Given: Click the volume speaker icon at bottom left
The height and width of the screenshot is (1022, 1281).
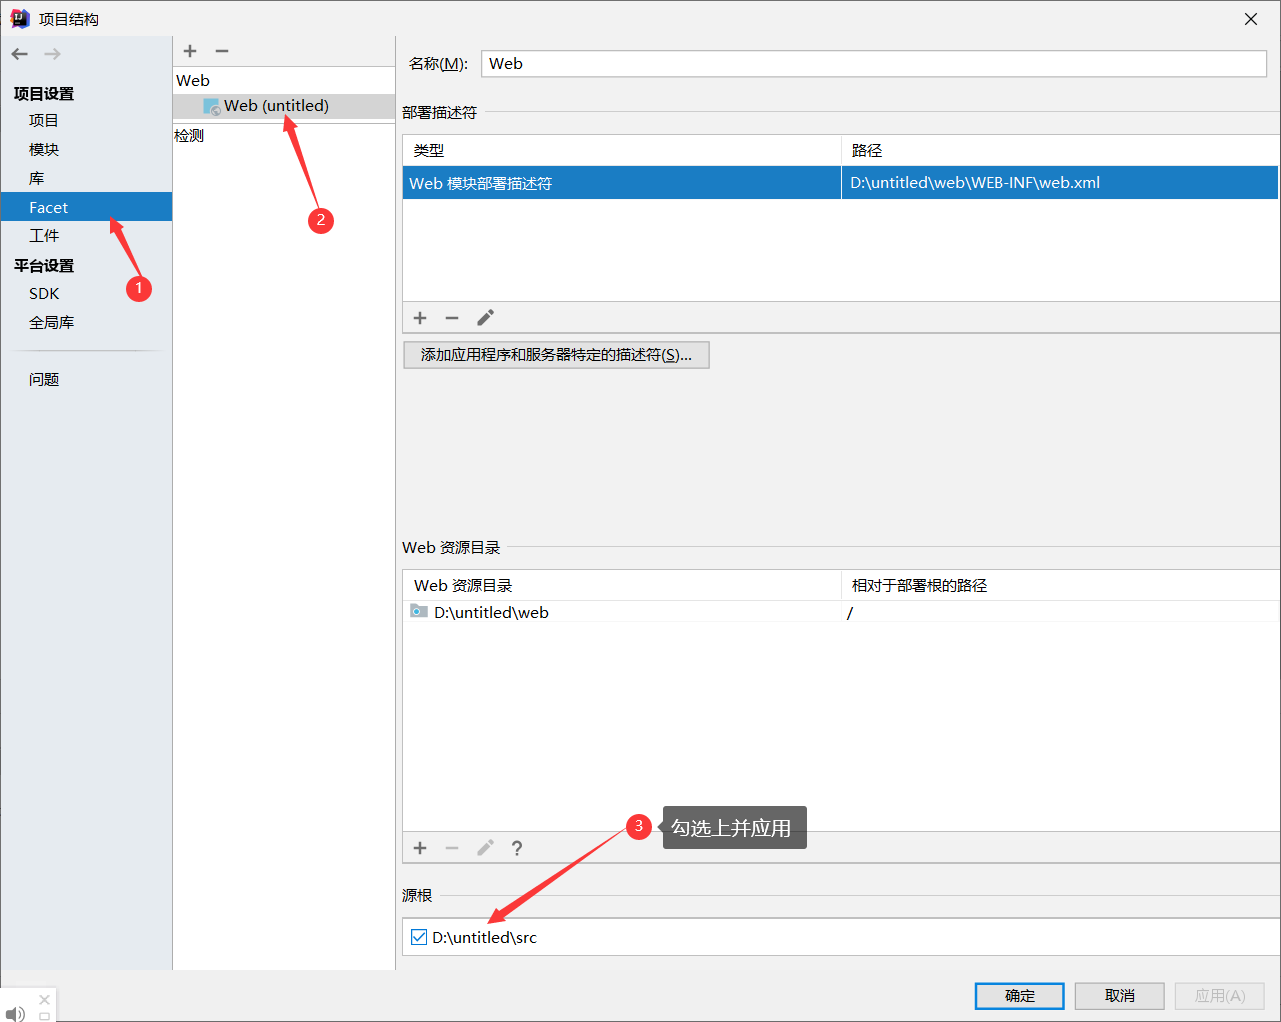Looking at the screenshot, I should (15, 1013).
